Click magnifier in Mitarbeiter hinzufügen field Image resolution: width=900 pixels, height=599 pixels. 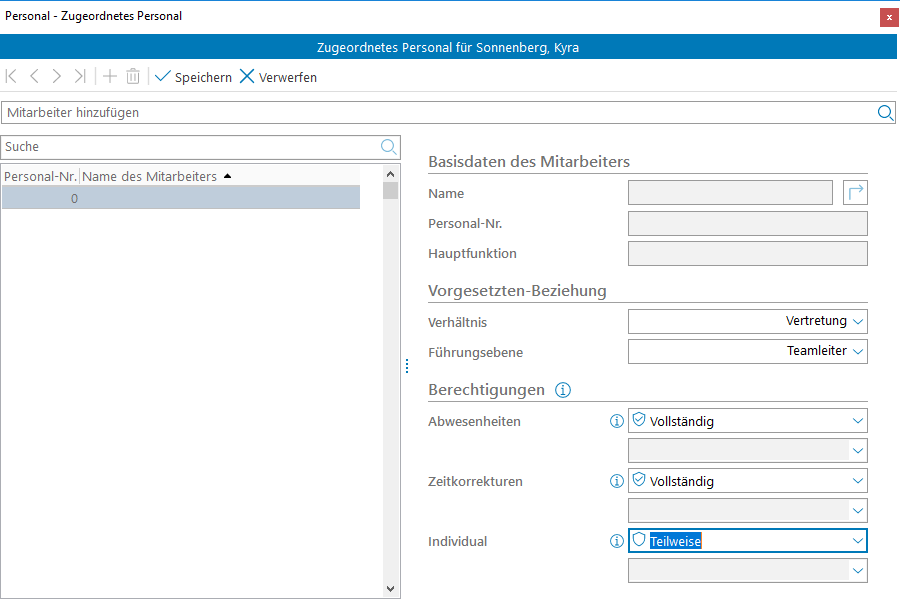point(885,113)
